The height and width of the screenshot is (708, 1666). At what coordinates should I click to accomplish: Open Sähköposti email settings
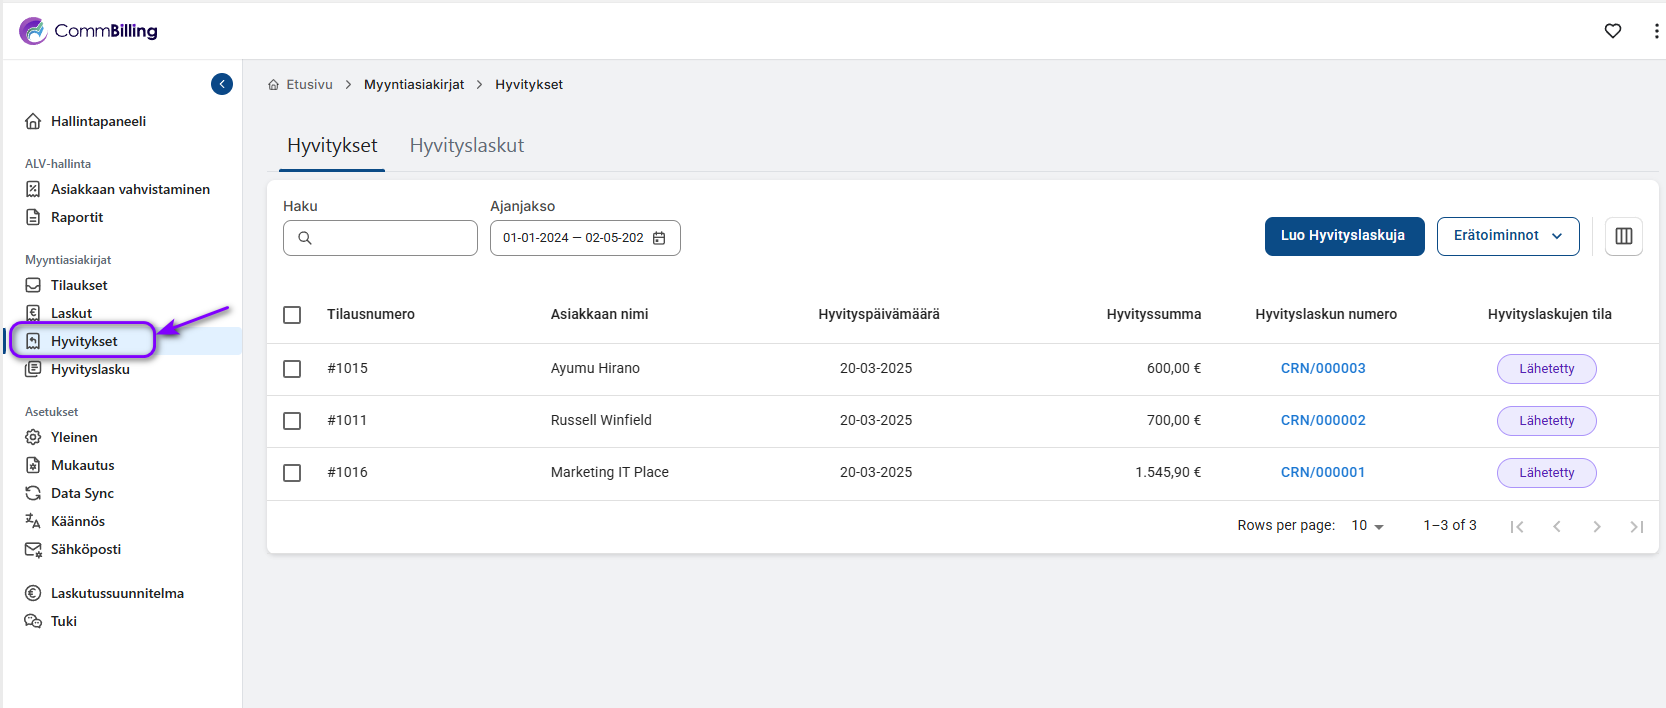coord(85,549)
